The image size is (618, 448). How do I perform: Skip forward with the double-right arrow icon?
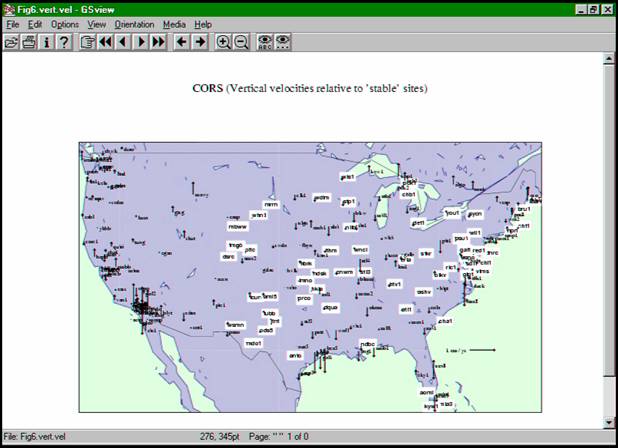coord(158,42)
